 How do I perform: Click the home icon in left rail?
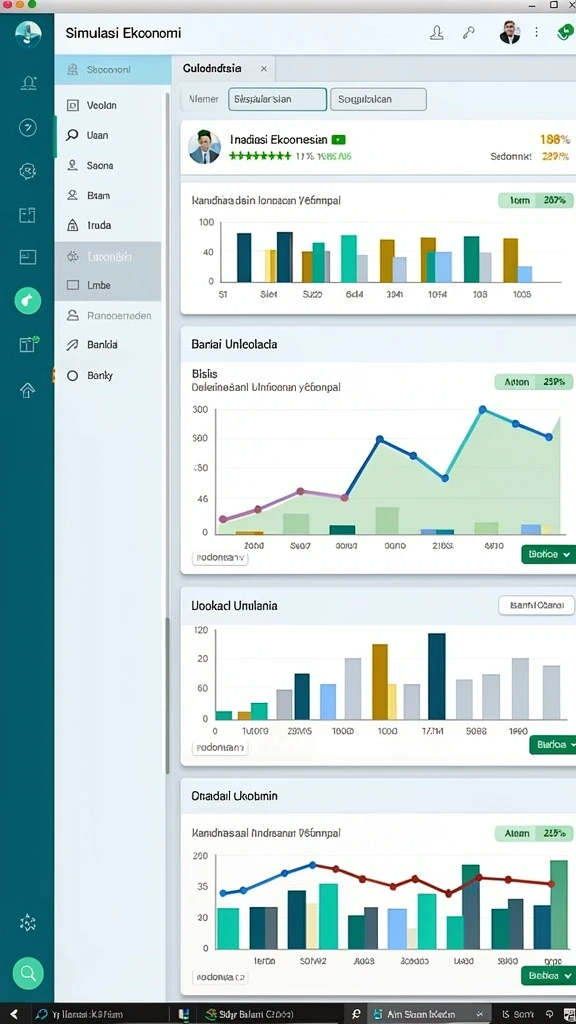pos(27,390)
